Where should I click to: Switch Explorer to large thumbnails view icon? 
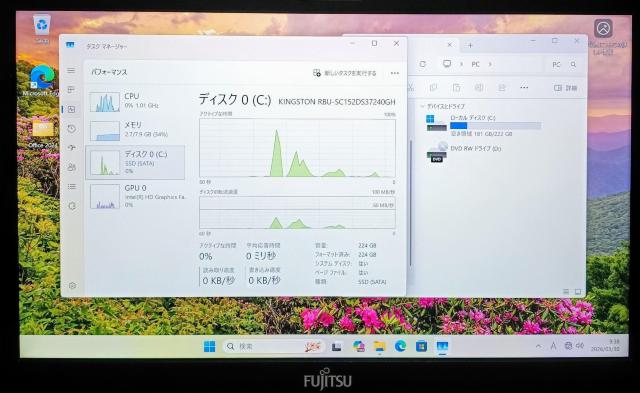578,291
